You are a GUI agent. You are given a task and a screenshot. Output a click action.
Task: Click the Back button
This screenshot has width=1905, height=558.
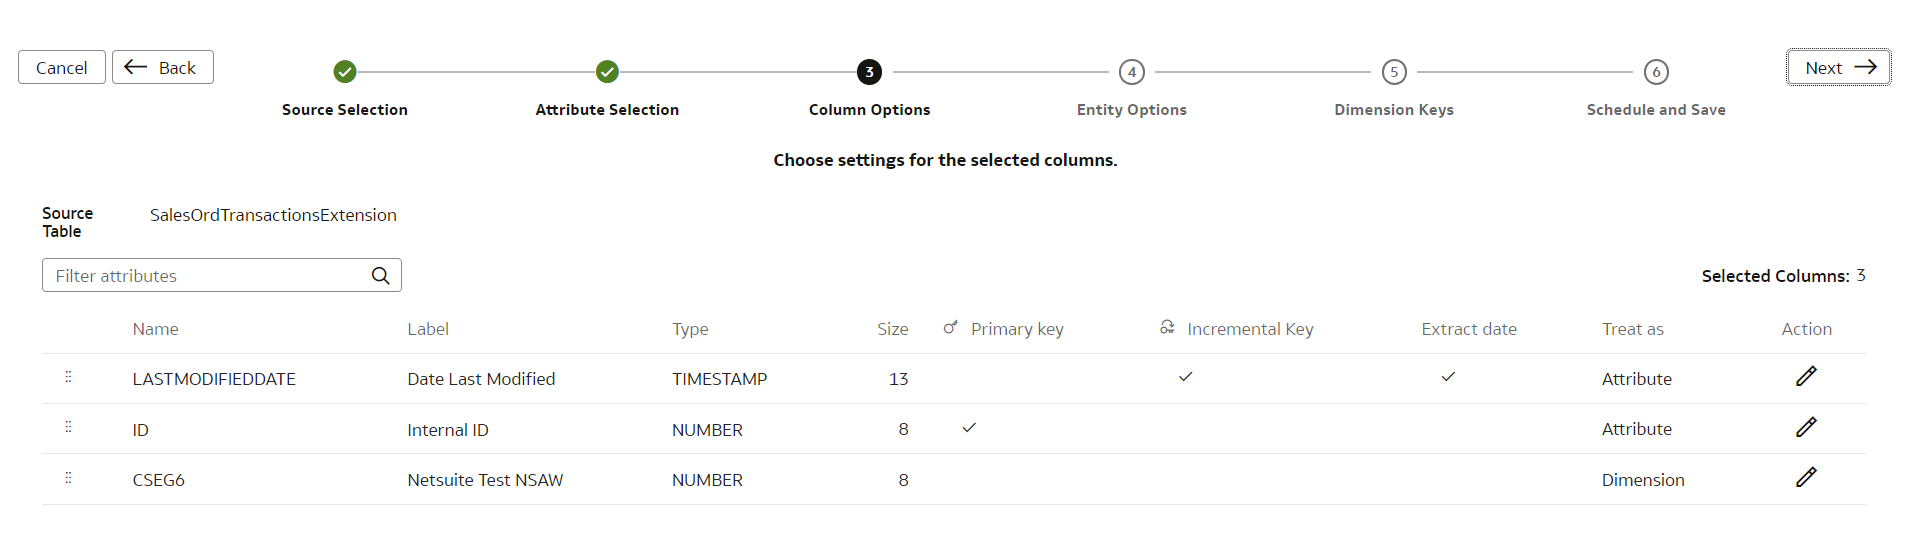163,67
